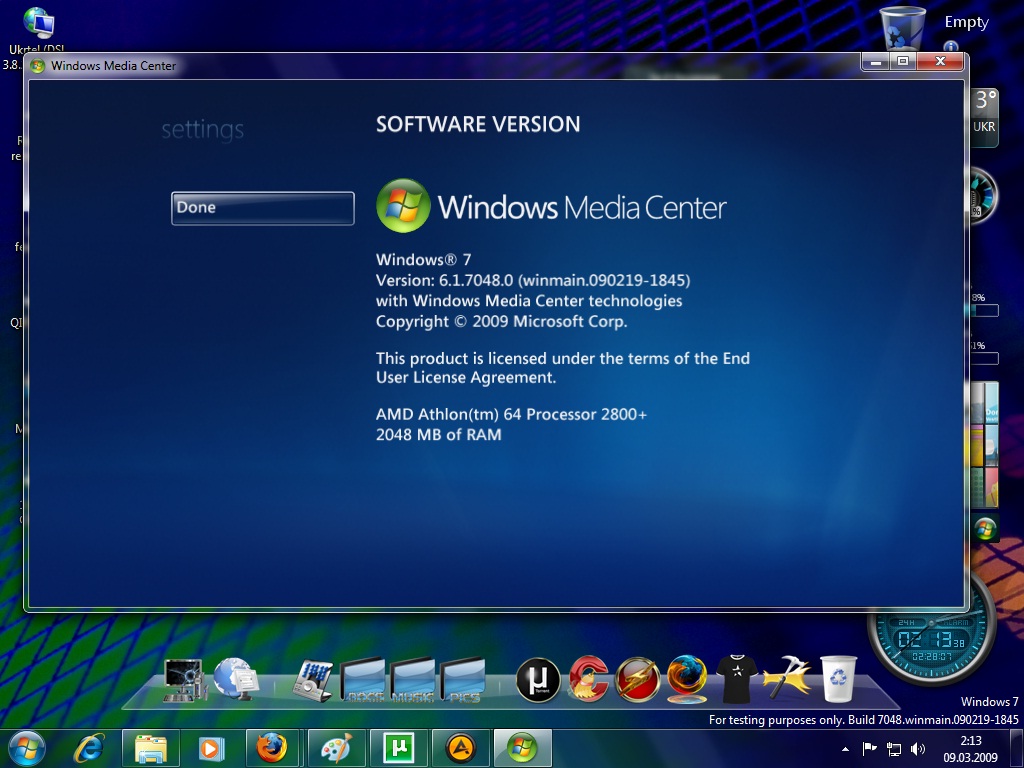Click the SOFTWARE VERSION heading

(x=478, y=124)
